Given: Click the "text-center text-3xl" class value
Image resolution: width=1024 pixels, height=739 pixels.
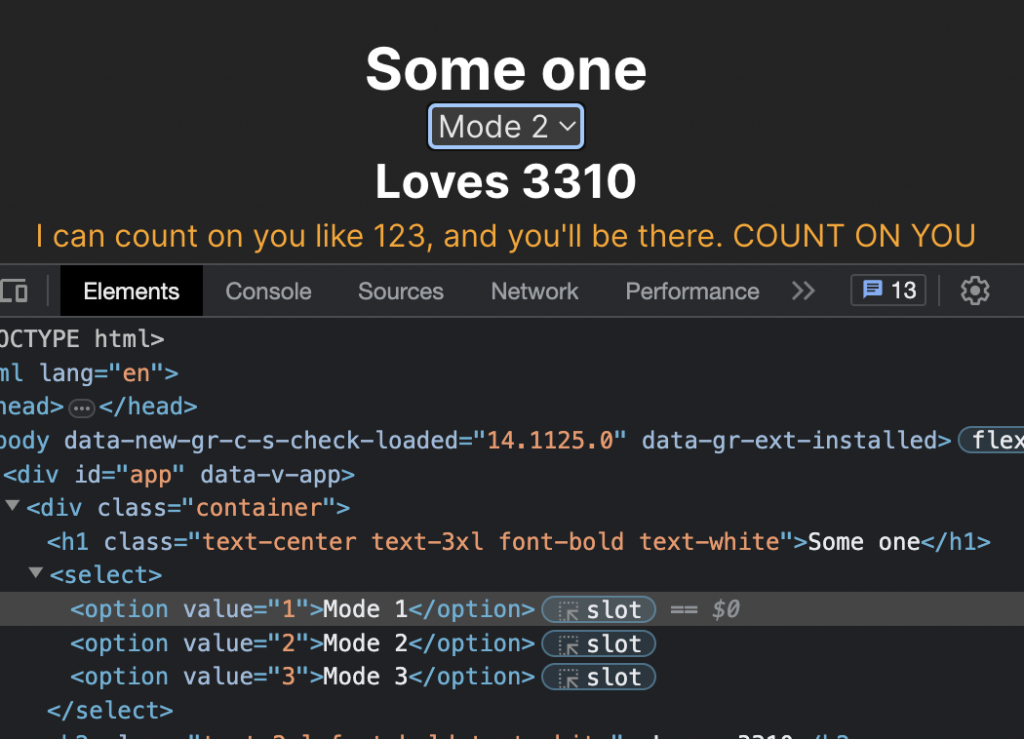Looking at the screenshot, I should coord(343,542).
